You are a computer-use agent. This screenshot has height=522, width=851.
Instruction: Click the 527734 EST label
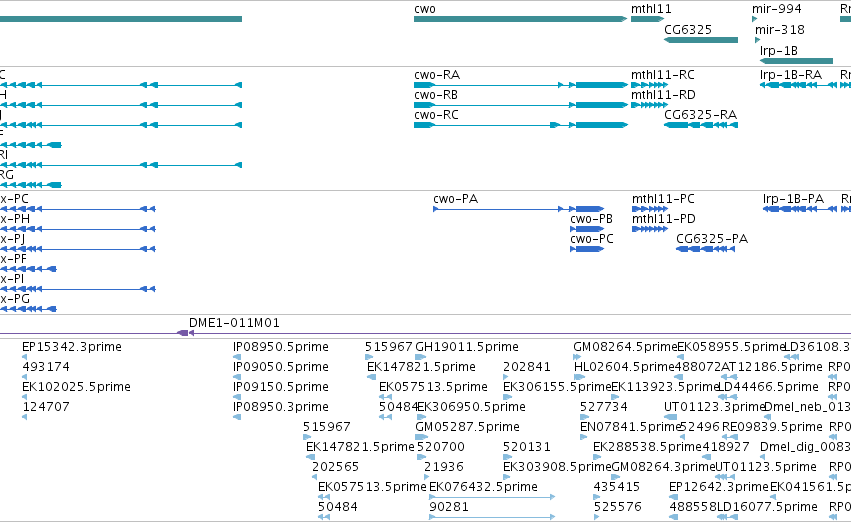pos(604,407)
